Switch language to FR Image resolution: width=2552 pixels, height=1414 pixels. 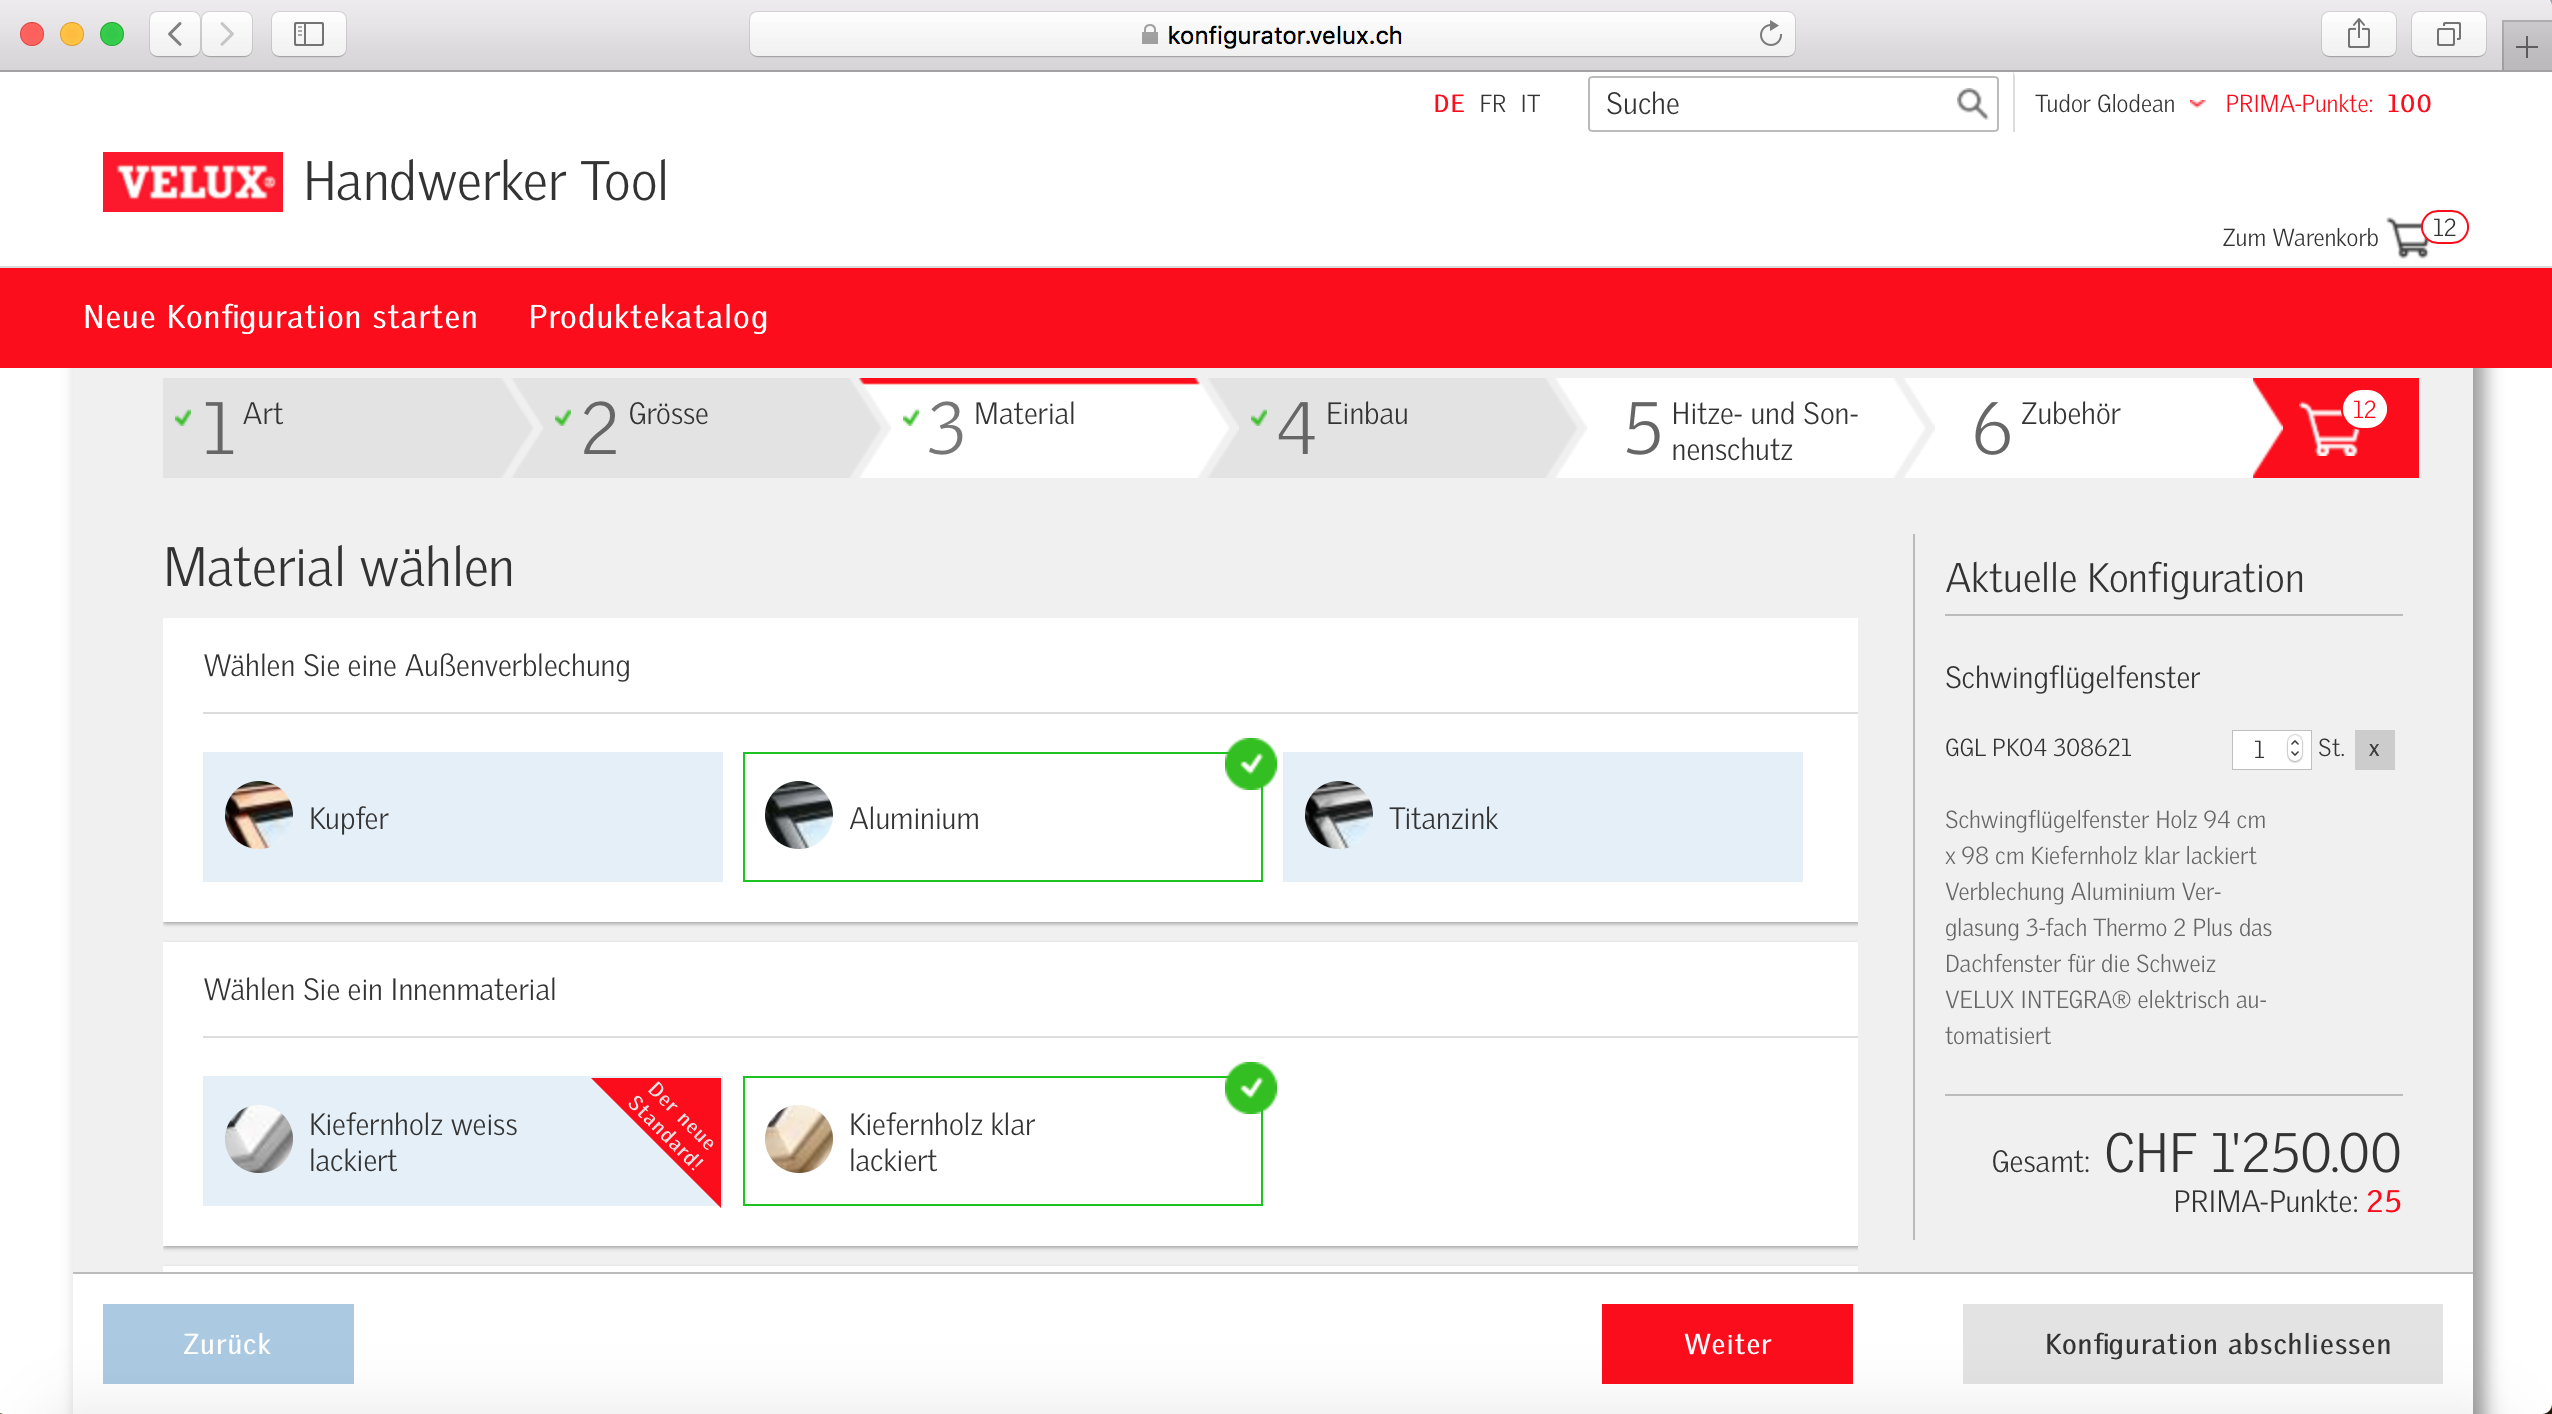1492,104
